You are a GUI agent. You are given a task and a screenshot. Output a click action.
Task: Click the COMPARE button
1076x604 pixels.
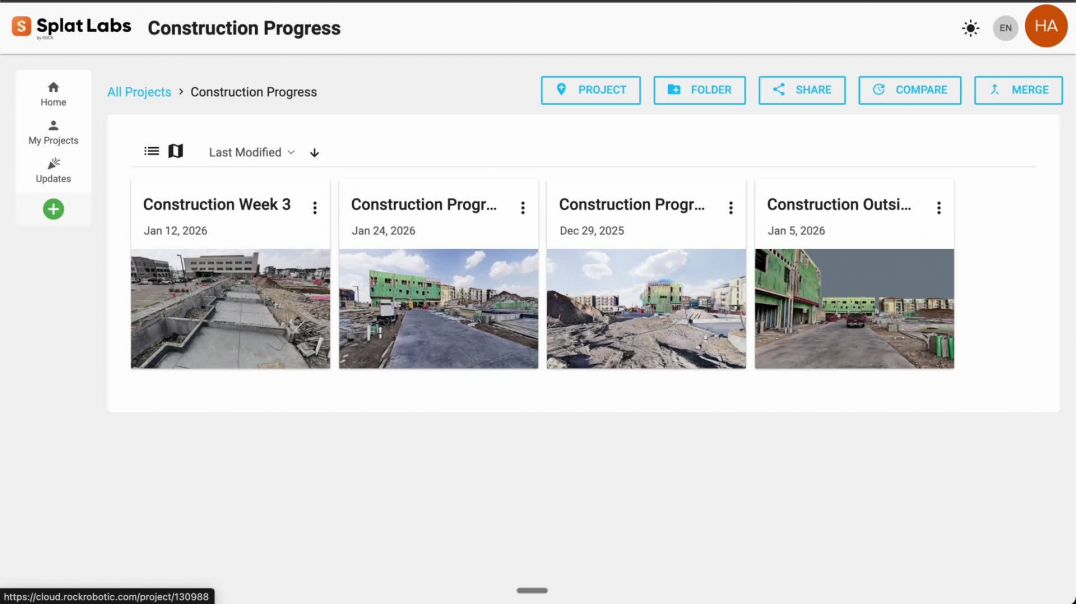click(909, 90)
